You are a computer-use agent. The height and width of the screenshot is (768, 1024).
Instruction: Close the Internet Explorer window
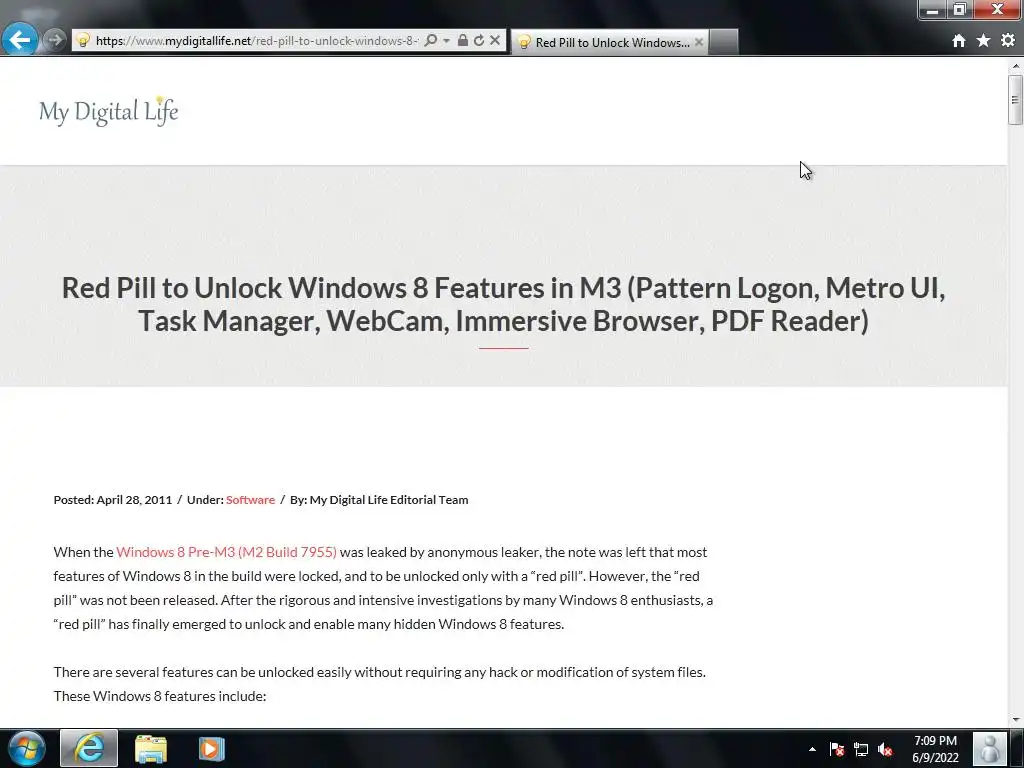click(998, 10)
